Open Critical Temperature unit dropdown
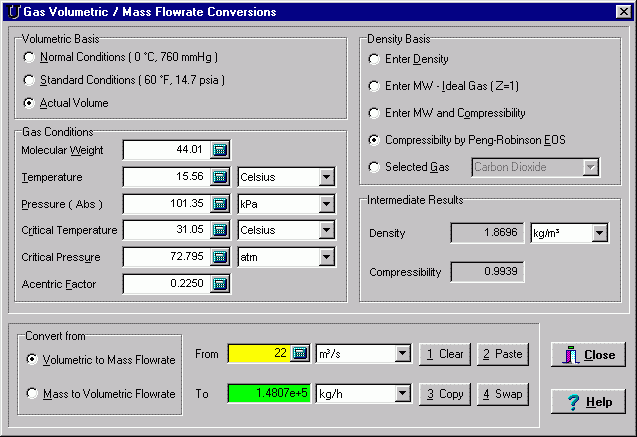 326,230
